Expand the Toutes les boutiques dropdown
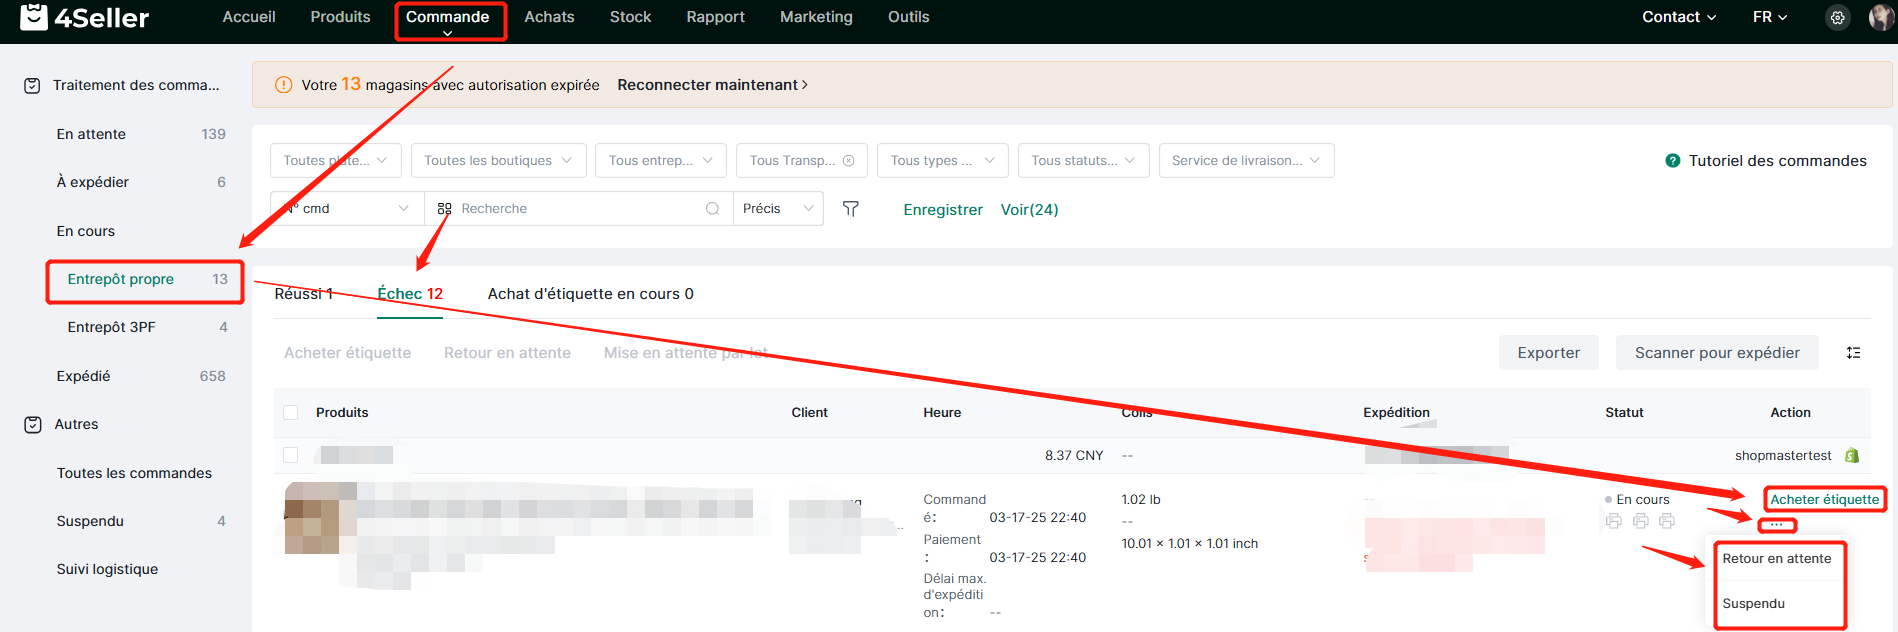 point(497,161)
